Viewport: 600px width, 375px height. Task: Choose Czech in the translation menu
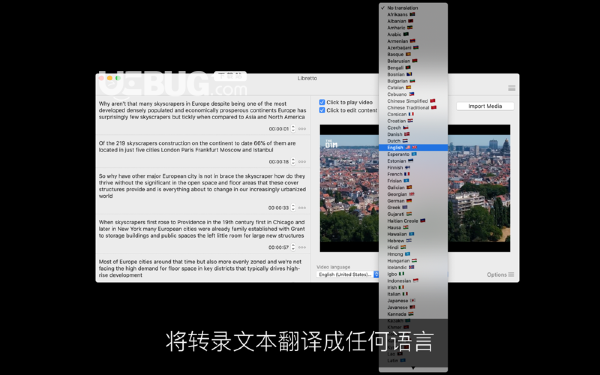tap(413, 128)
